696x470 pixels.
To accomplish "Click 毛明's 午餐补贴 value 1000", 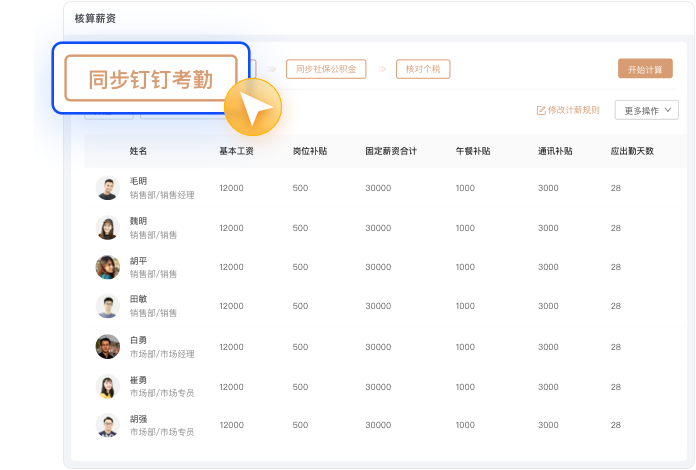I will pyautogui.click(x=465, y=188).
